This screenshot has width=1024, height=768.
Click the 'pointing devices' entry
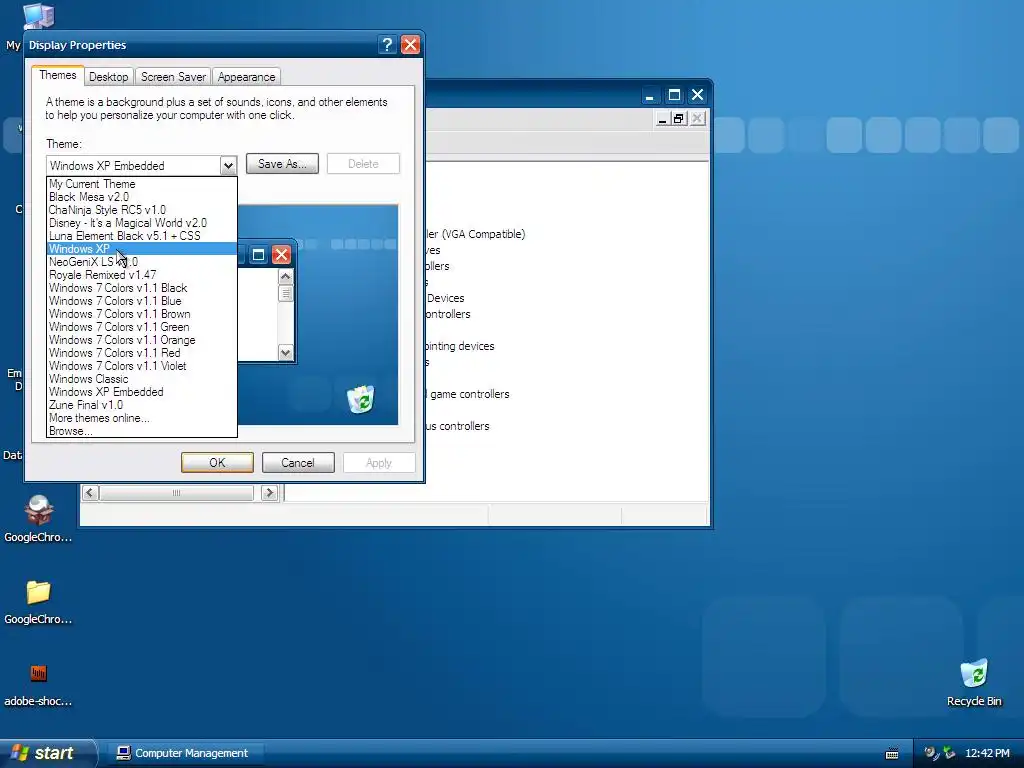[x=459, y=346]
